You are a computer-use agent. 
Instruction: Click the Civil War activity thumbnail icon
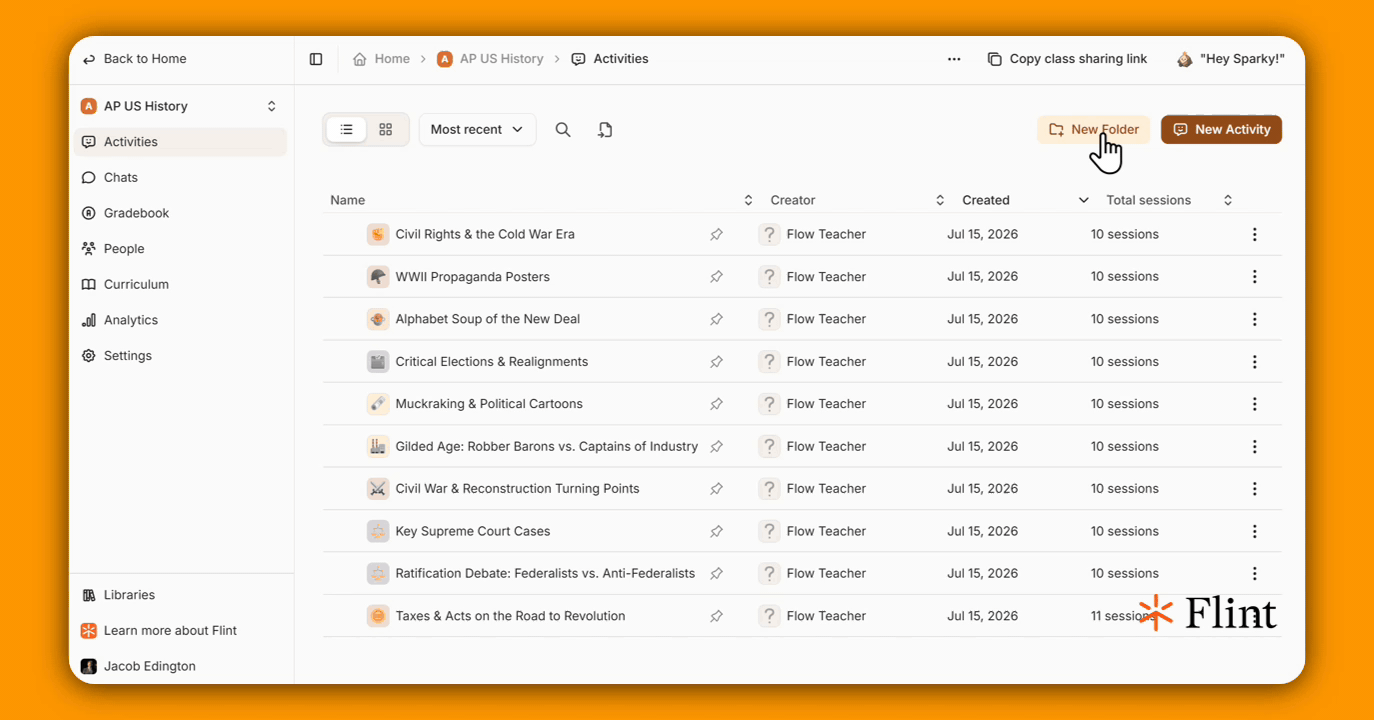coord(377,489)
